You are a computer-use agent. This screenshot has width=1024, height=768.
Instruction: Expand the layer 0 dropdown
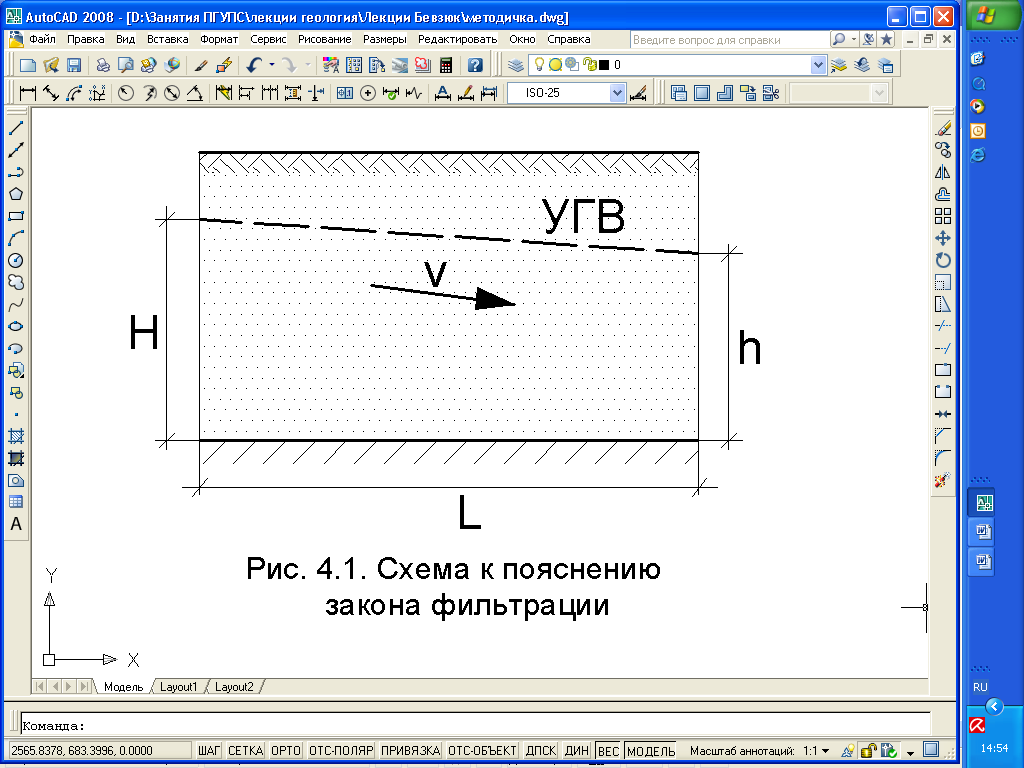pyautogui.click(x=818, y=65)
